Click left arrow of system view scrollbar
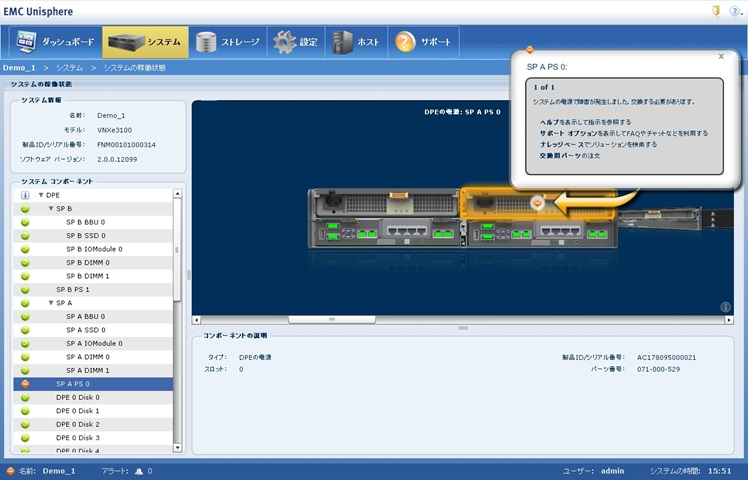This screenshot has height=480, width=748. [x=197, y=320]
